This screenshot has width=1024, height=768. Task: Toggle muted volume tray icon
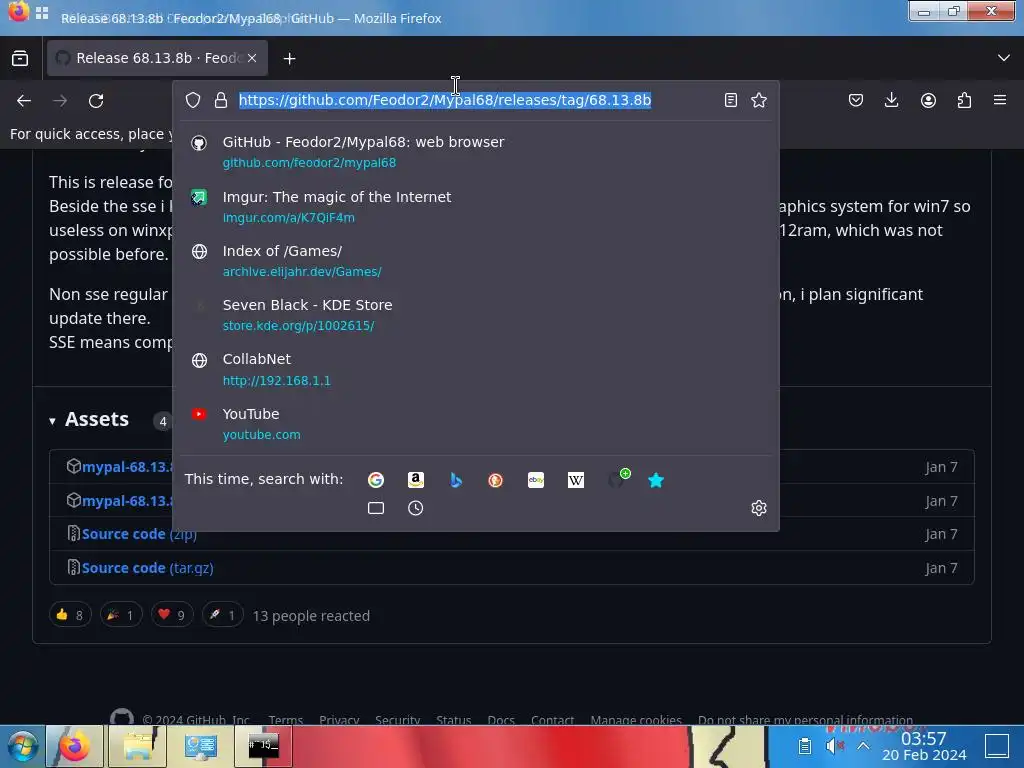(835, 746)
